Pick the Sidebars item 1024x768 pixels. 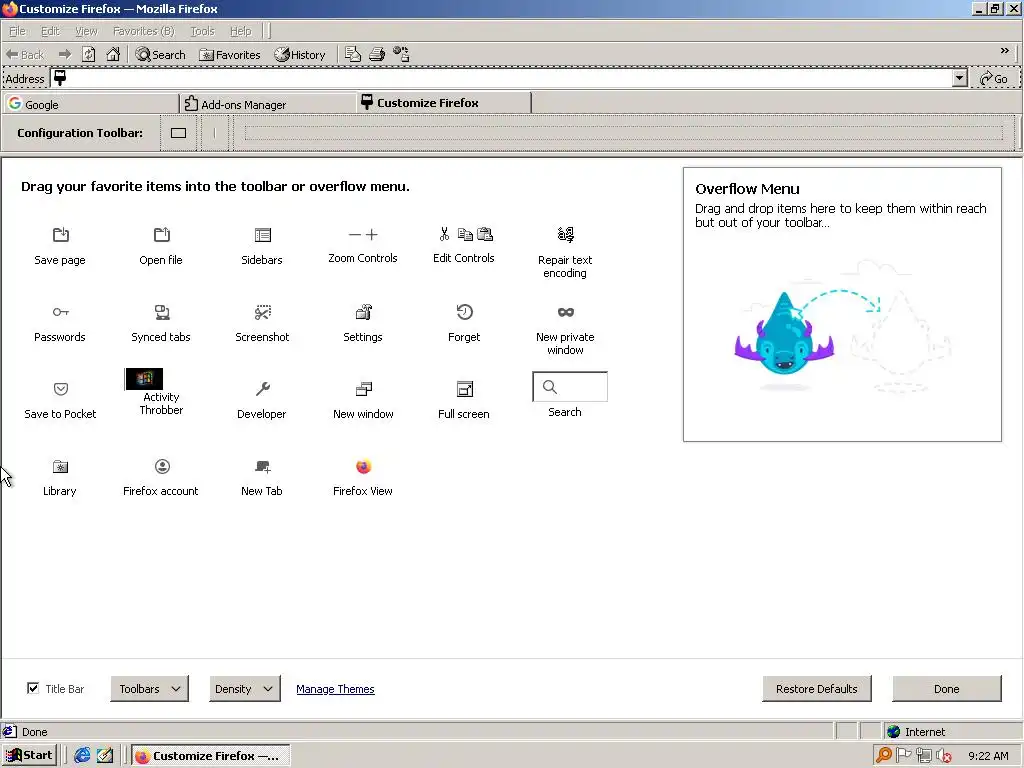click(262, 246)
